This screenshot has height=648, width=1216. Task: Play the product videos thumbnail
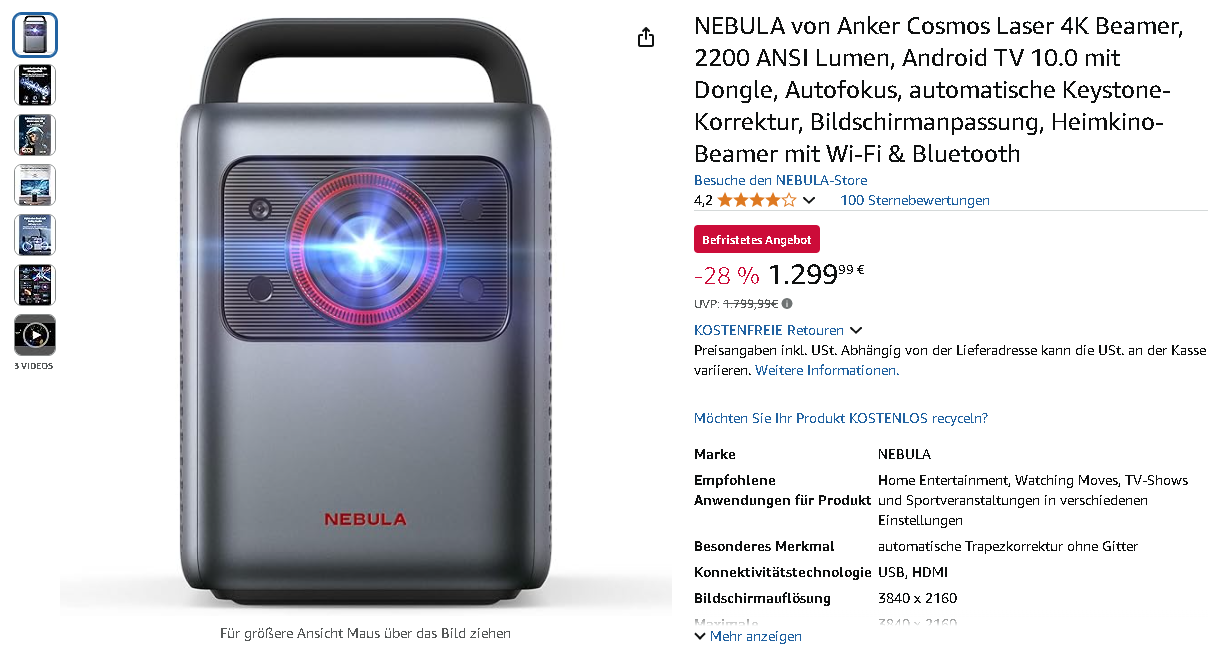point(35,335)
